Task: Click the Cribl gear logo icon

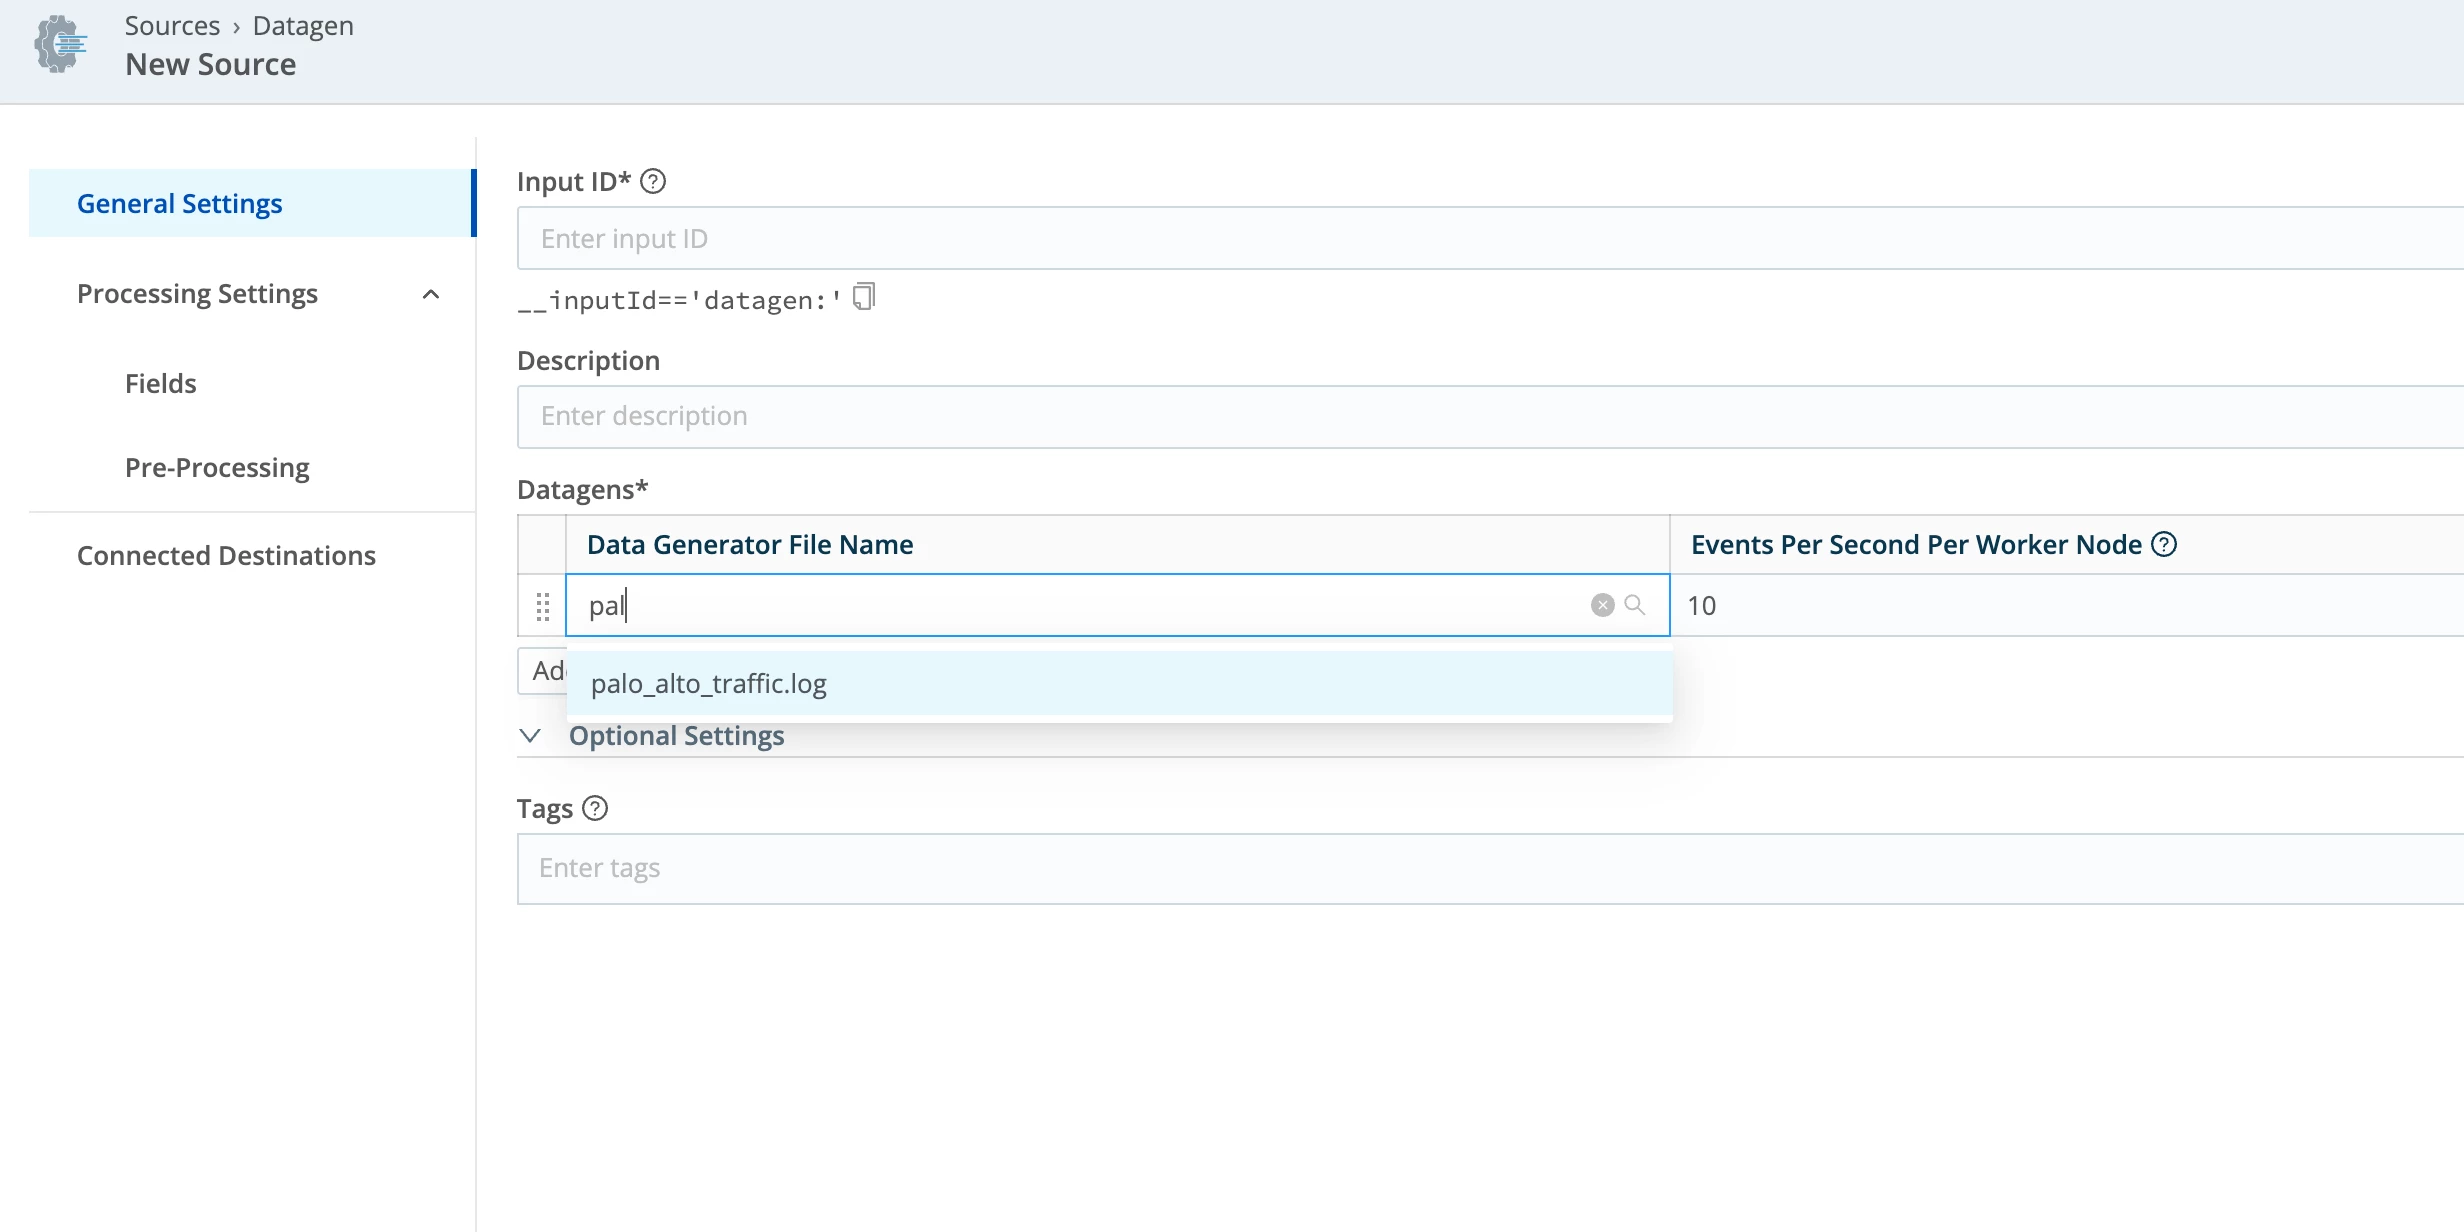Action: [61, 44]
